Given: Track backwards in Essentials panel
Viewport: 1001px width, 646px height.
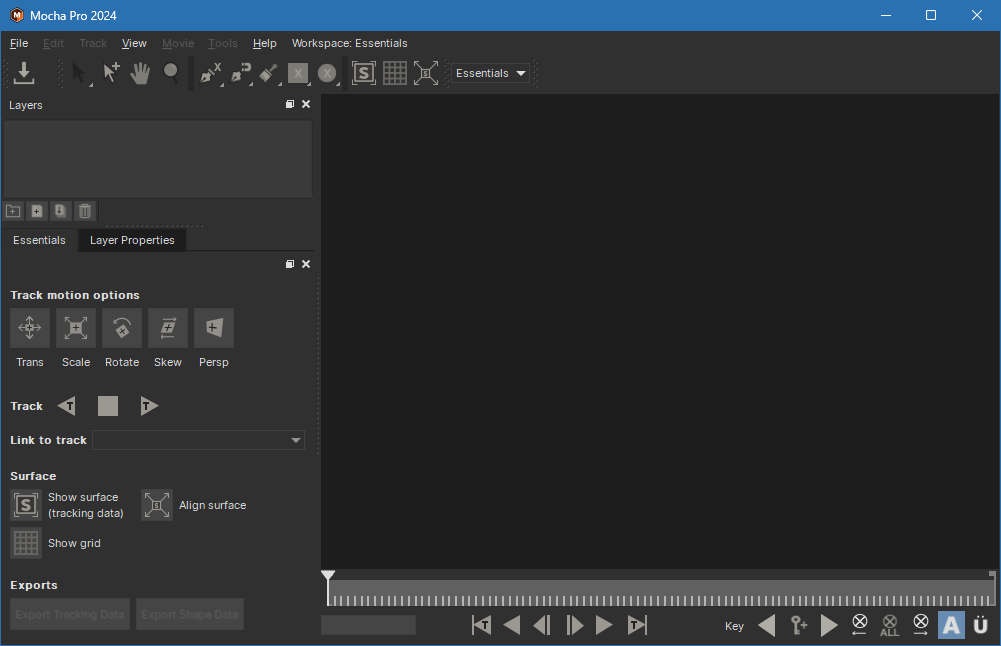Looking at the screenshot, I should click(x=67, y=406).
